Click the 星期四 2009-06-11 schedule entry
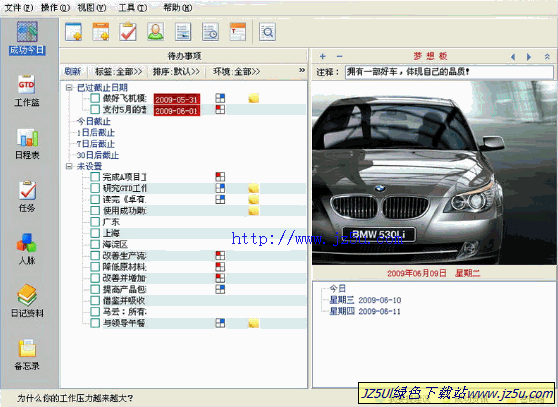Screen dimensions: 558x407 point(365,312)
